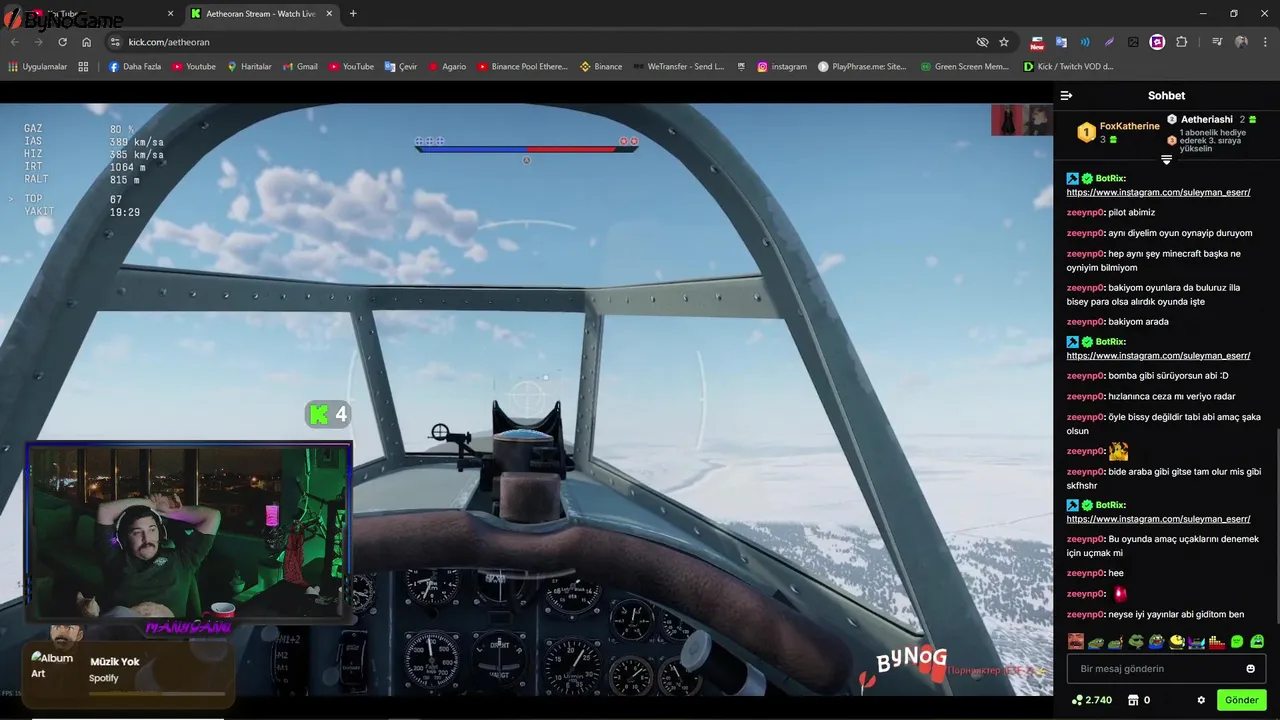Switch to the Aetheoran Stream tab

click(x=261, y=14)
